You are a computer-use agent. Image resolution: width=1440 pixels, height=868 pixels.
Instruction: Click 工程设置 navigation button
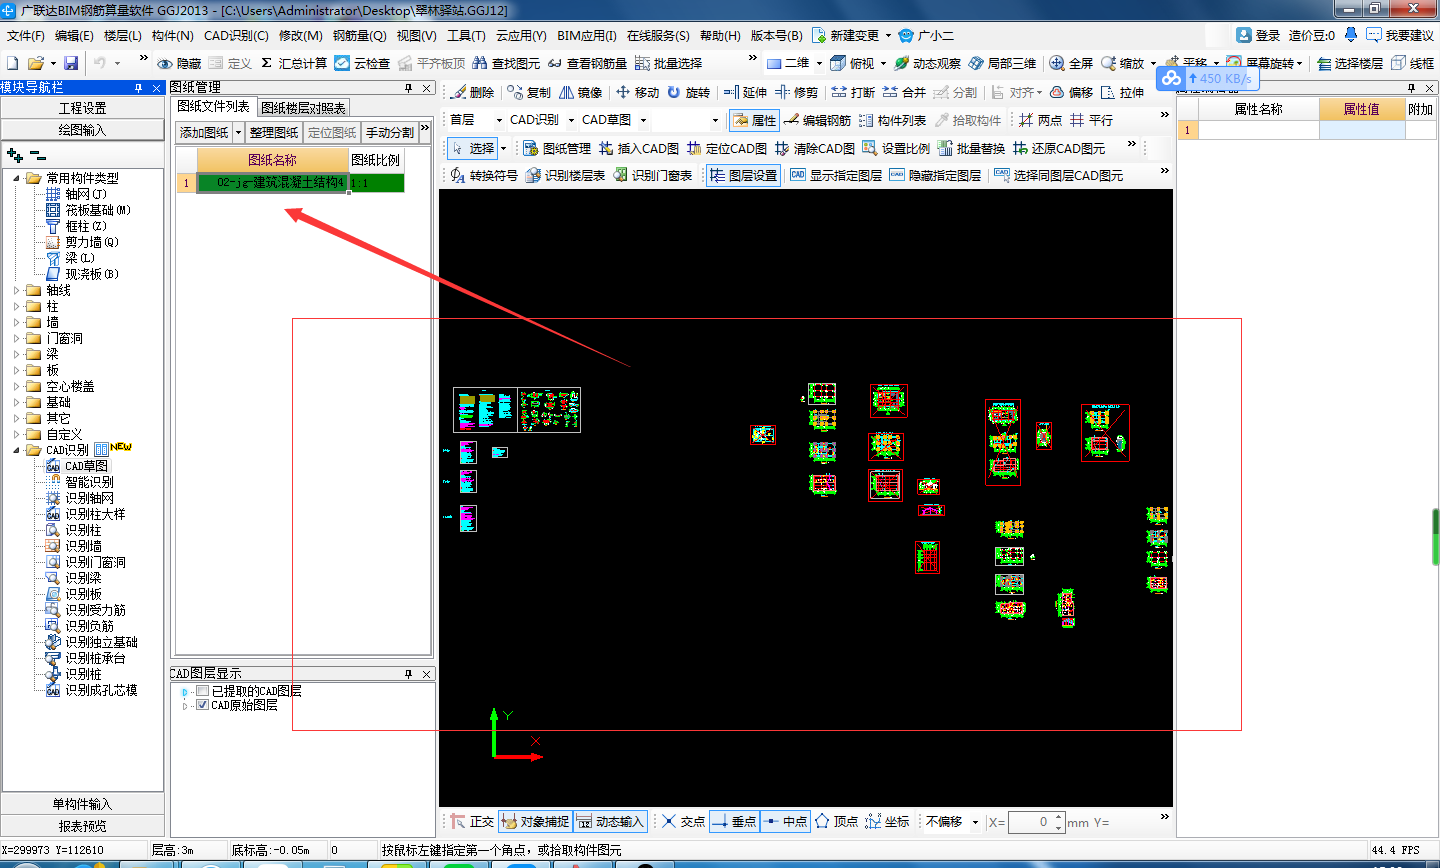pyautogui.click(x=82, y=108)
